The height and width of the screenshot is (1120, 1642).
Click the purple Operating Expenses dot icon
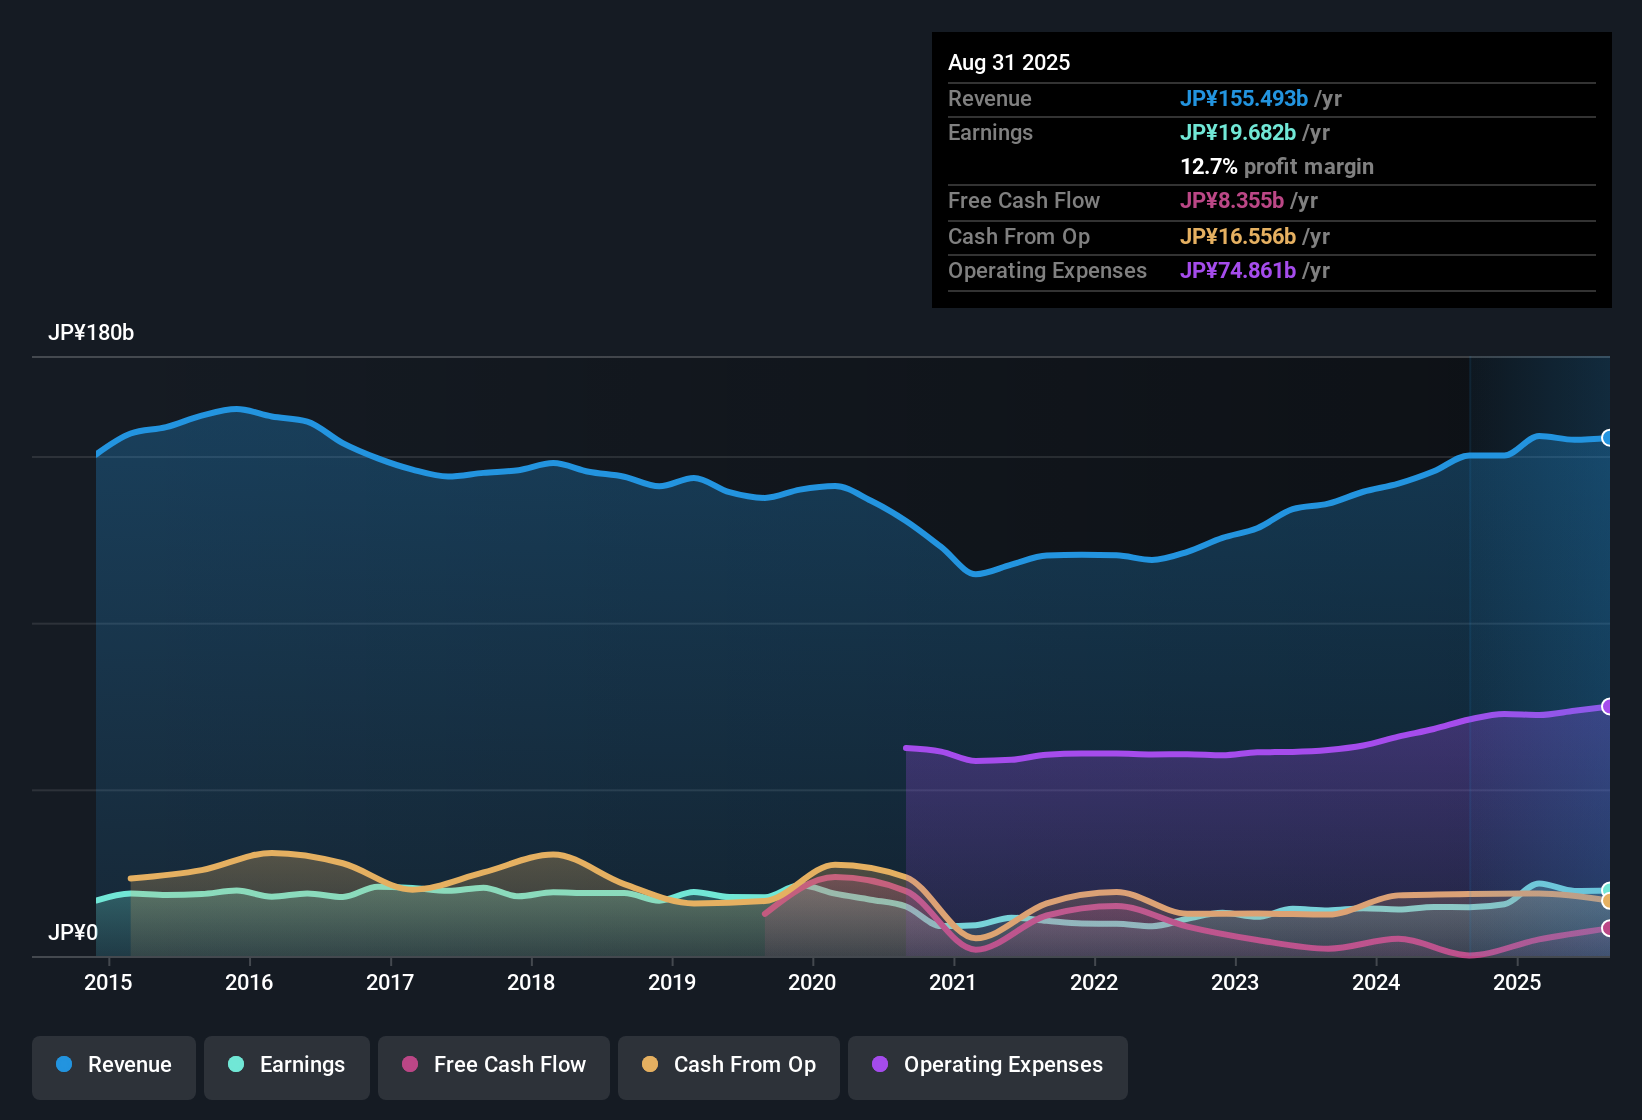[879, 1065]
